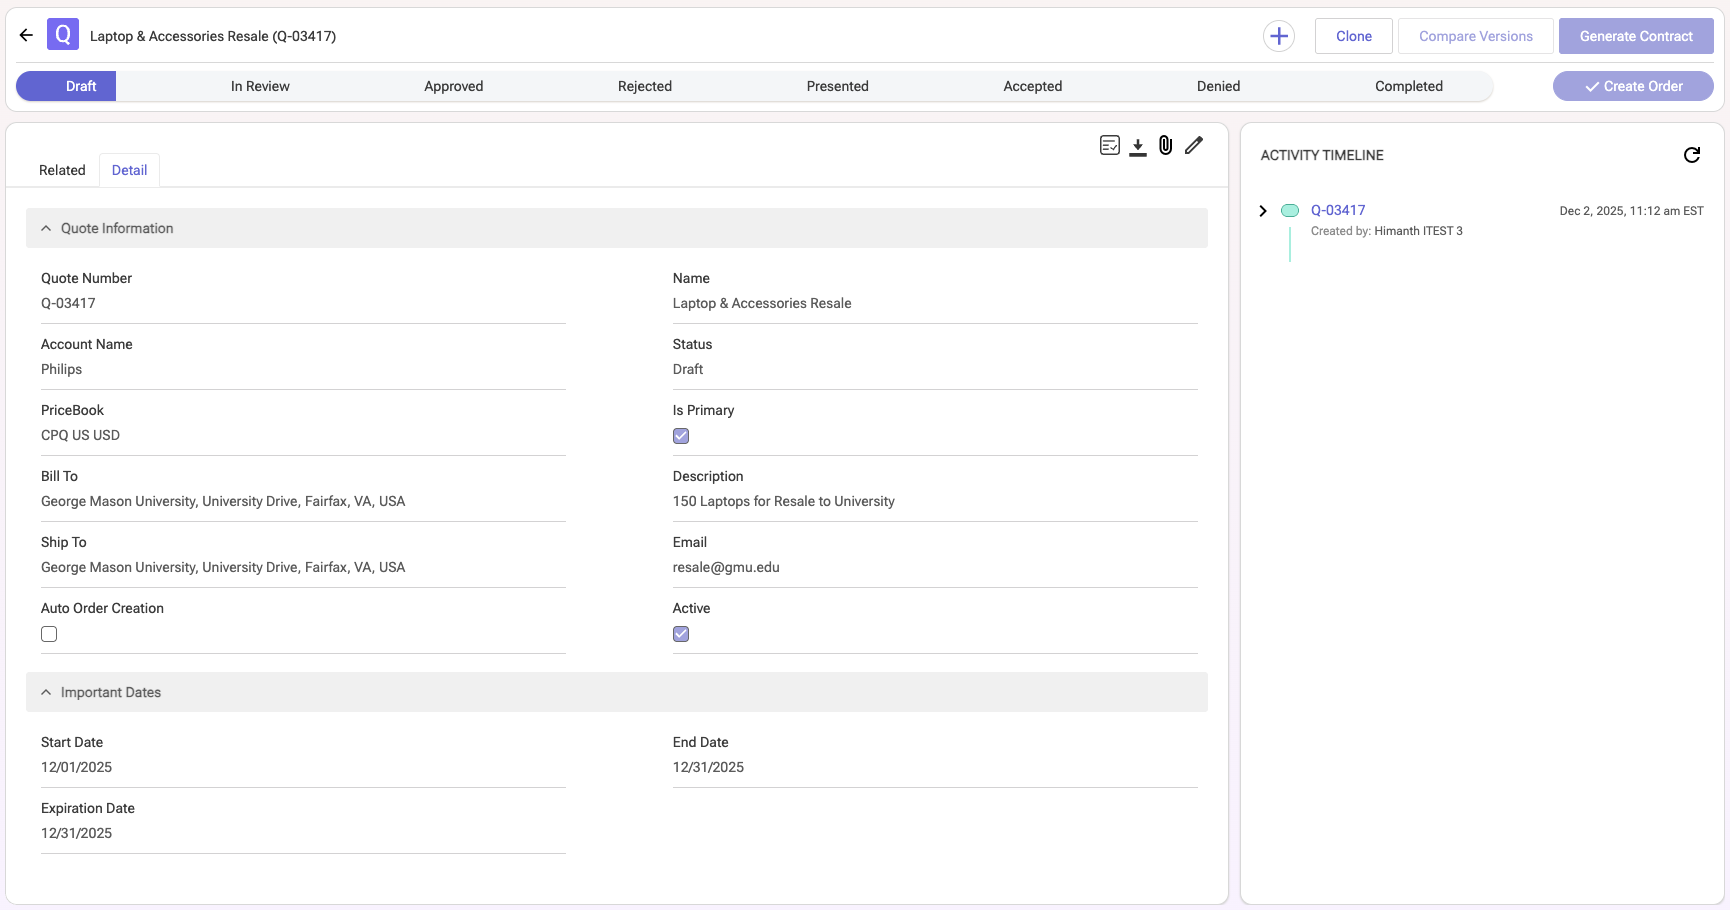This screenshot has height=910, width=1730.
Task: Download the quote document
Action: (x=1138, y=145)
